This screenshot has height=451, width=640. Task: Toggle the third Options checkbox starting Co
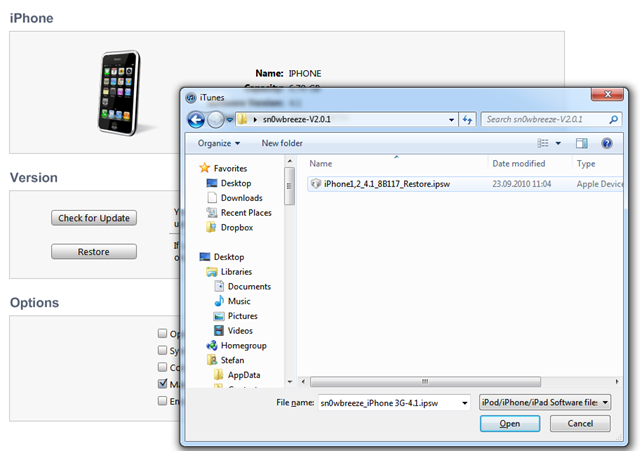pyautogui.click(x=162, y=367)
